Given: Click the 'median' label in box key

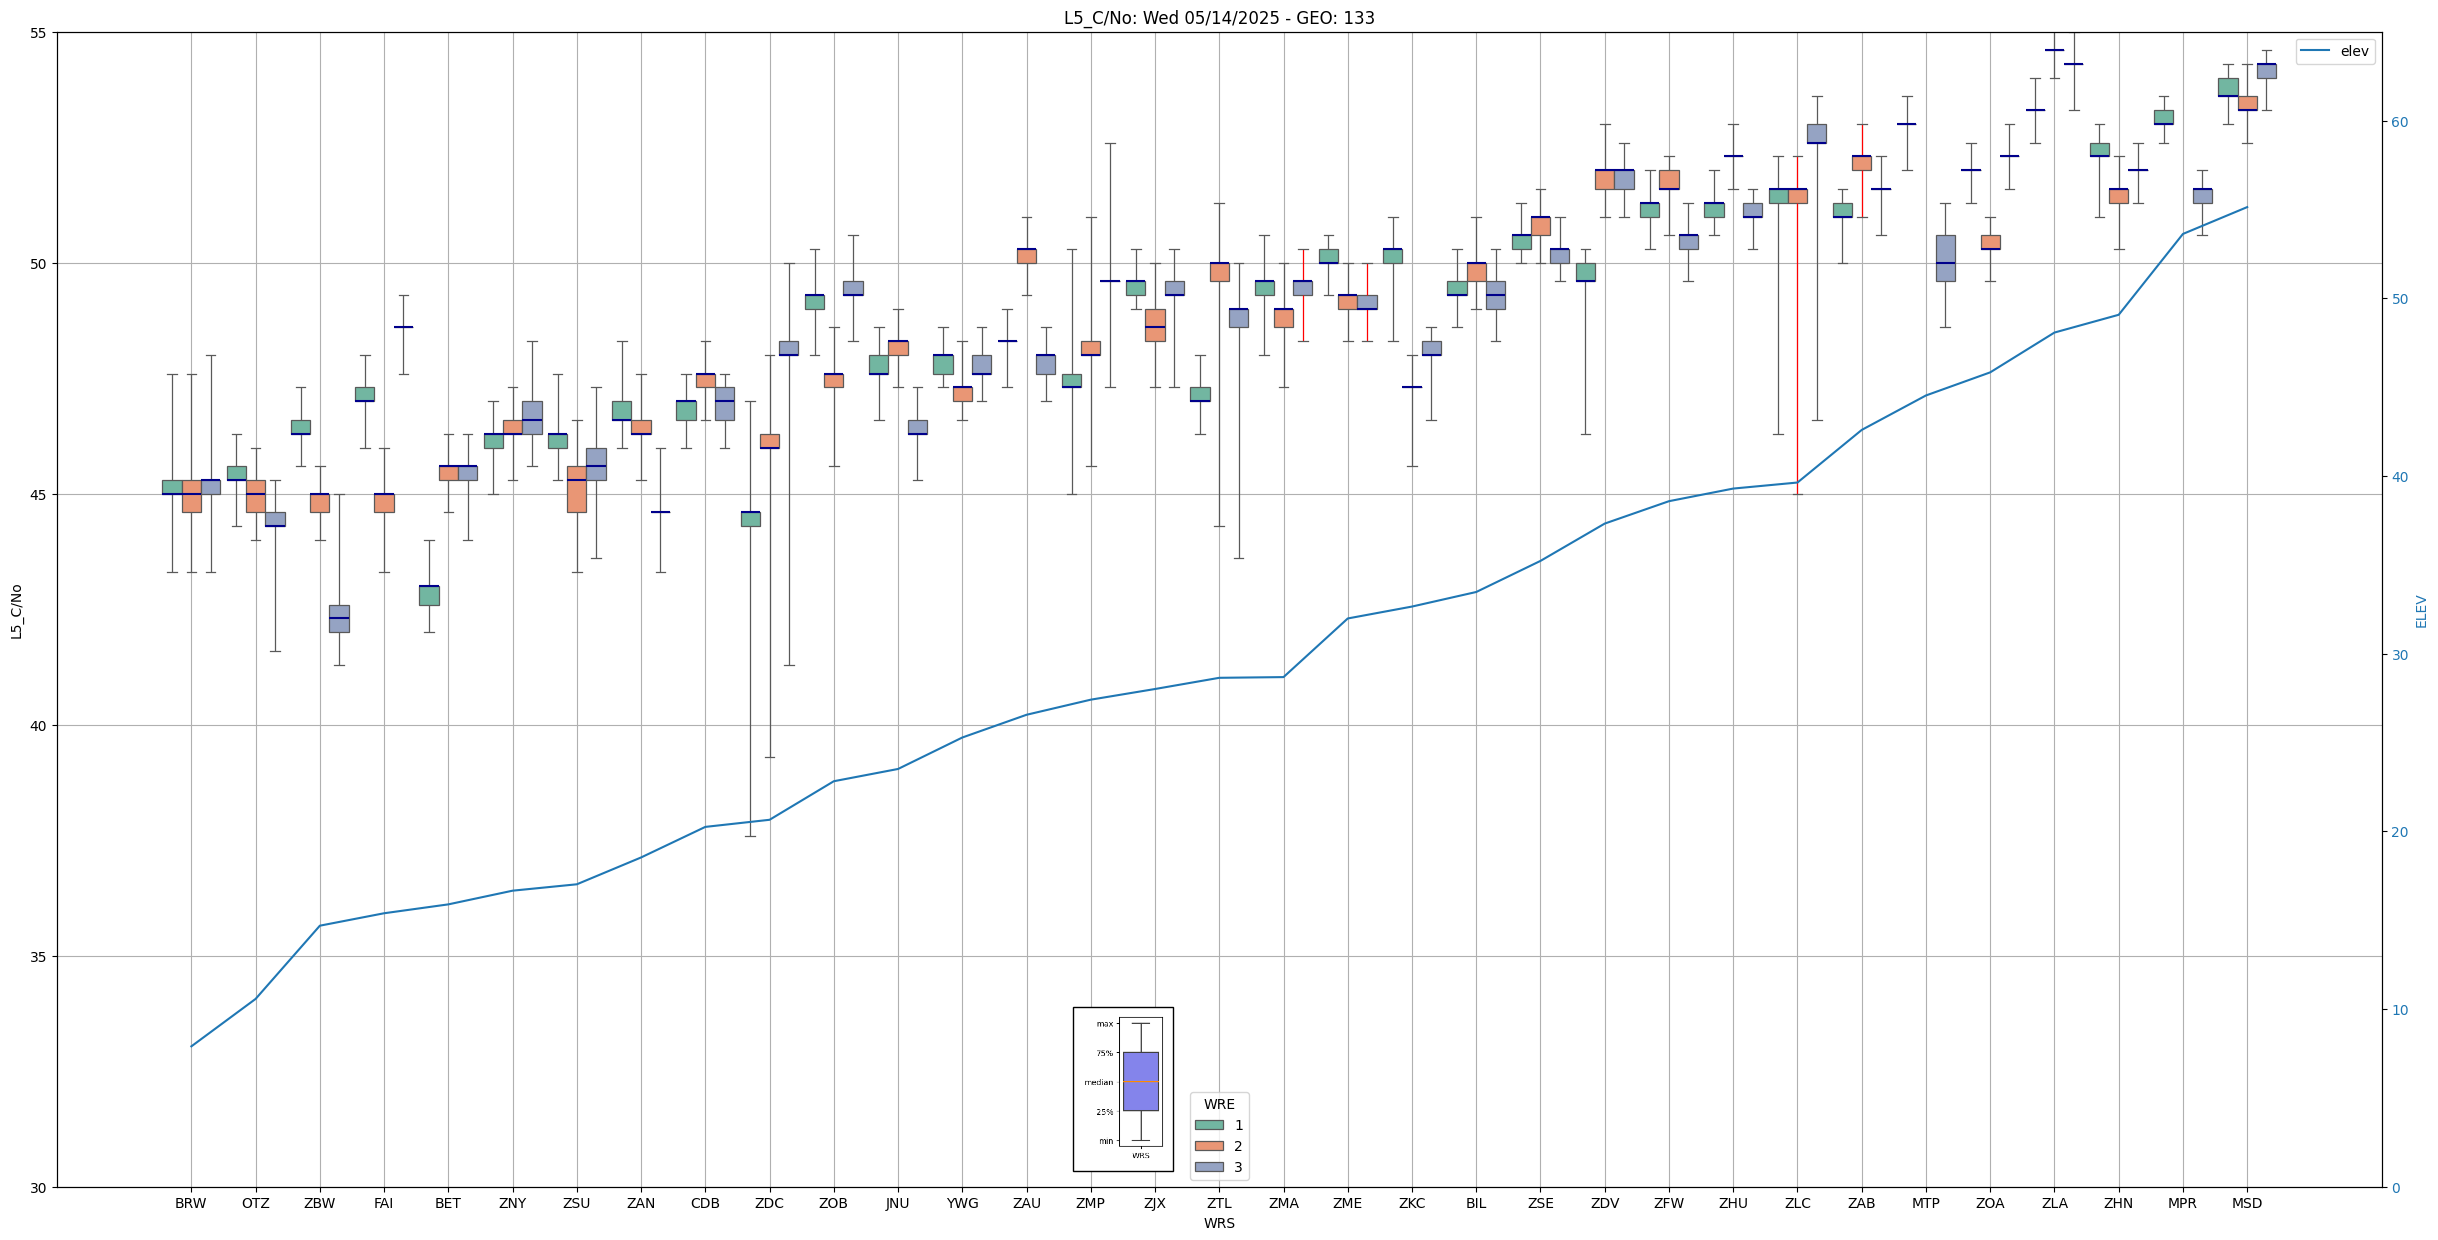Looking at the screenshot, I should point(1098,1082).
